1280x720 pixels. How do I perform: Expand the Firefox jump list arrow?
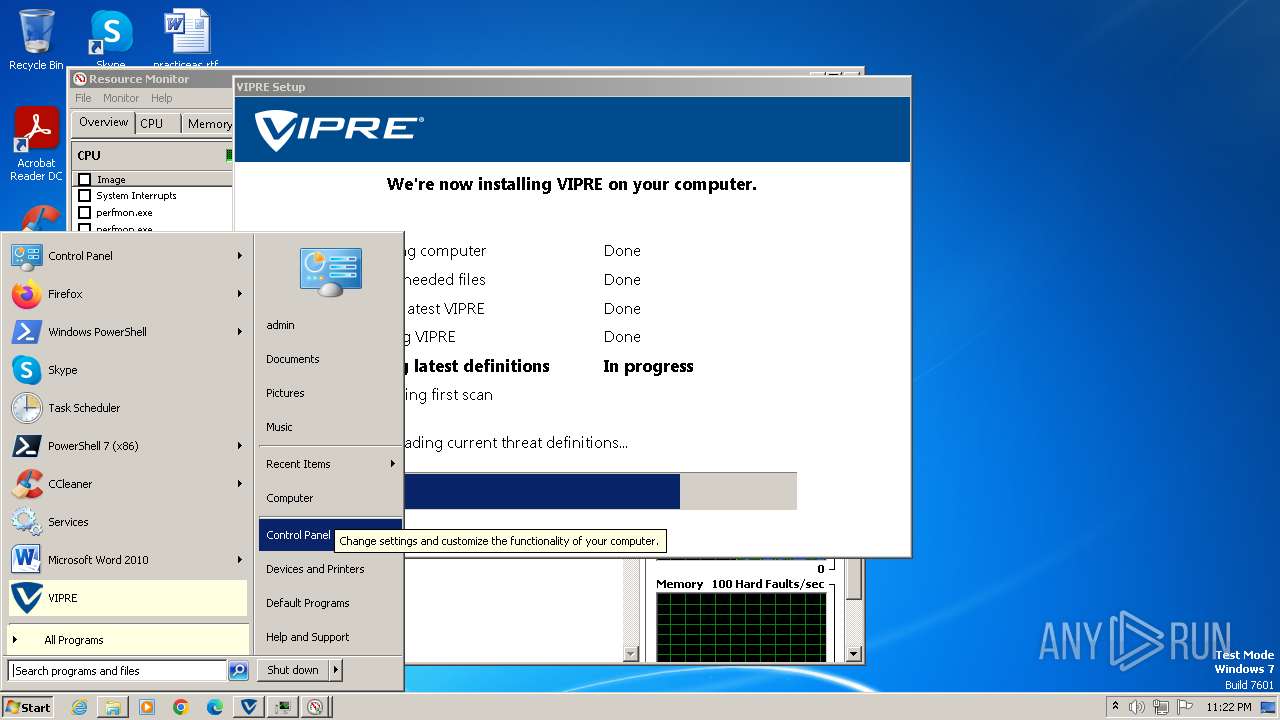[x=240, y=294]
